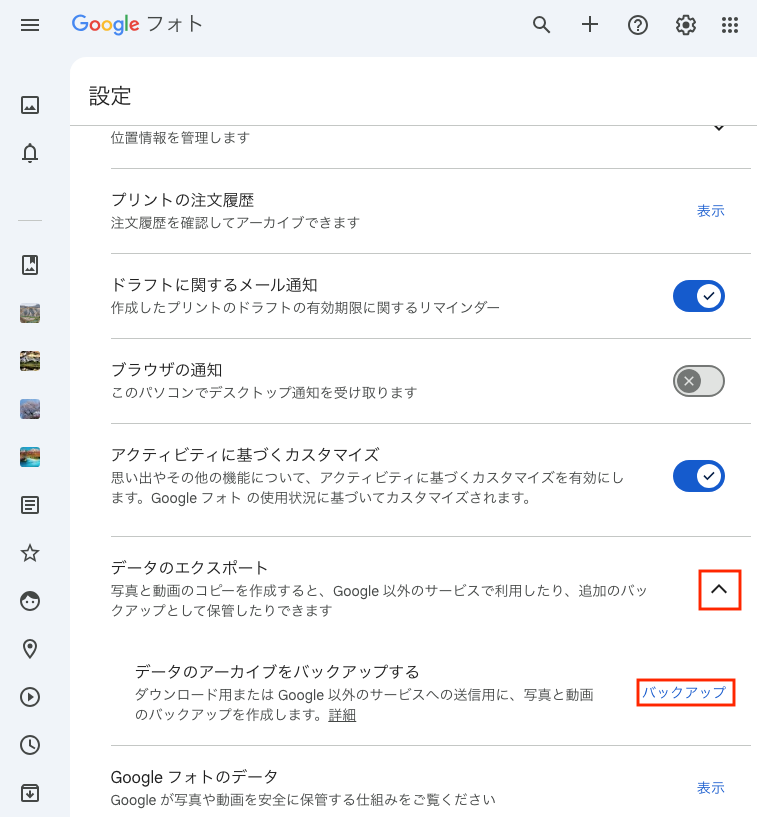Open the search magnifier icon

click(541, 24)
